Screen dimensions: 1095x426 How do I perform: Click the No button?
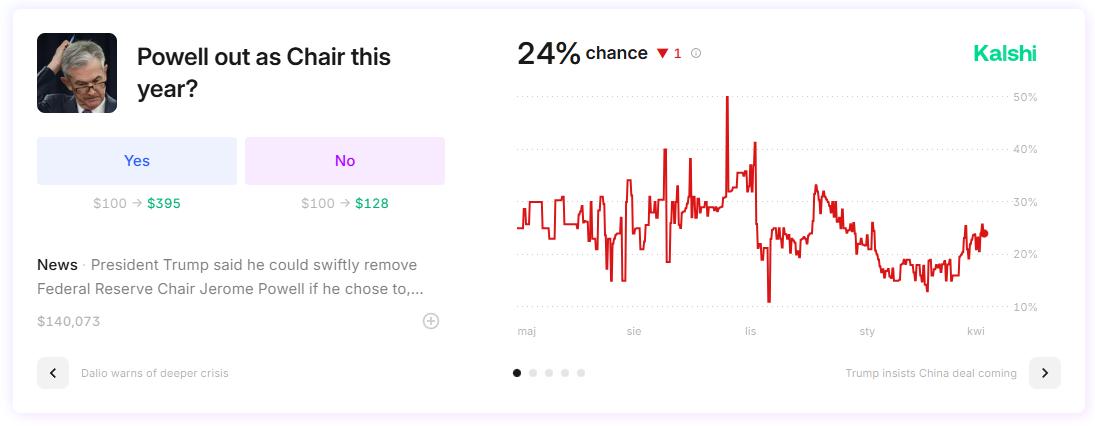click(345, 161)
